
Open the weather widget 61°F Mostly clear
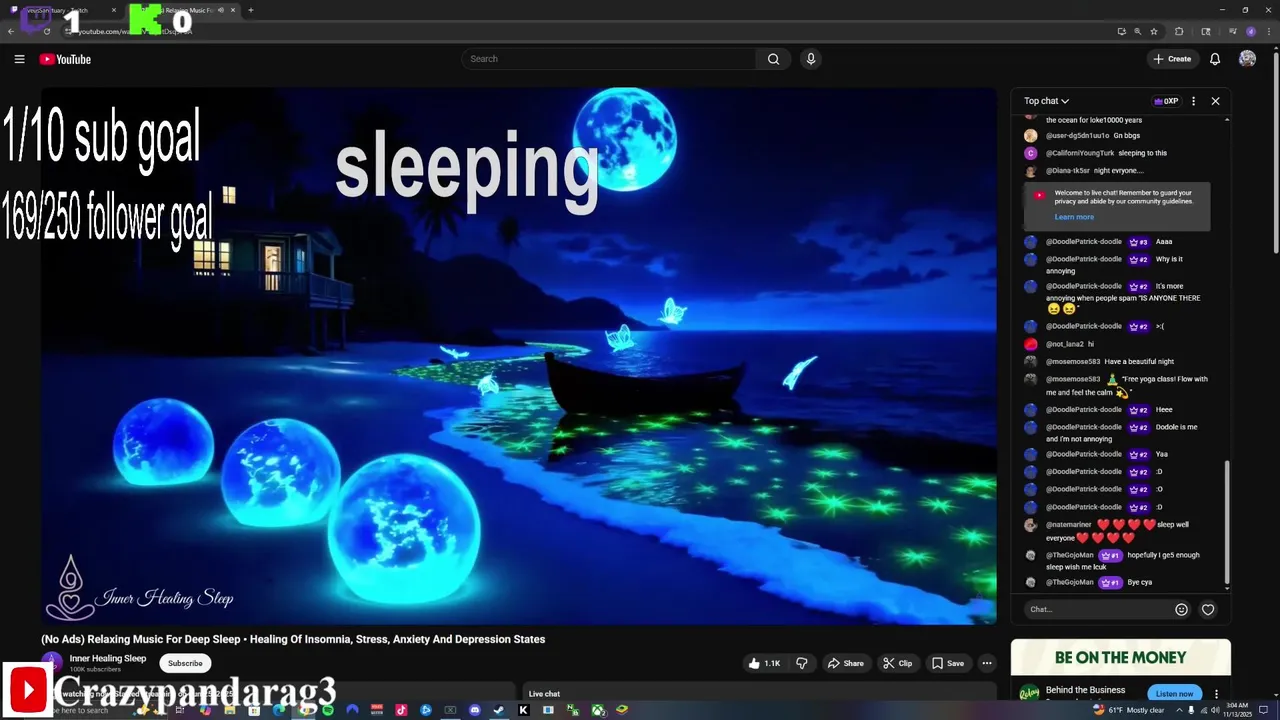1129,710
